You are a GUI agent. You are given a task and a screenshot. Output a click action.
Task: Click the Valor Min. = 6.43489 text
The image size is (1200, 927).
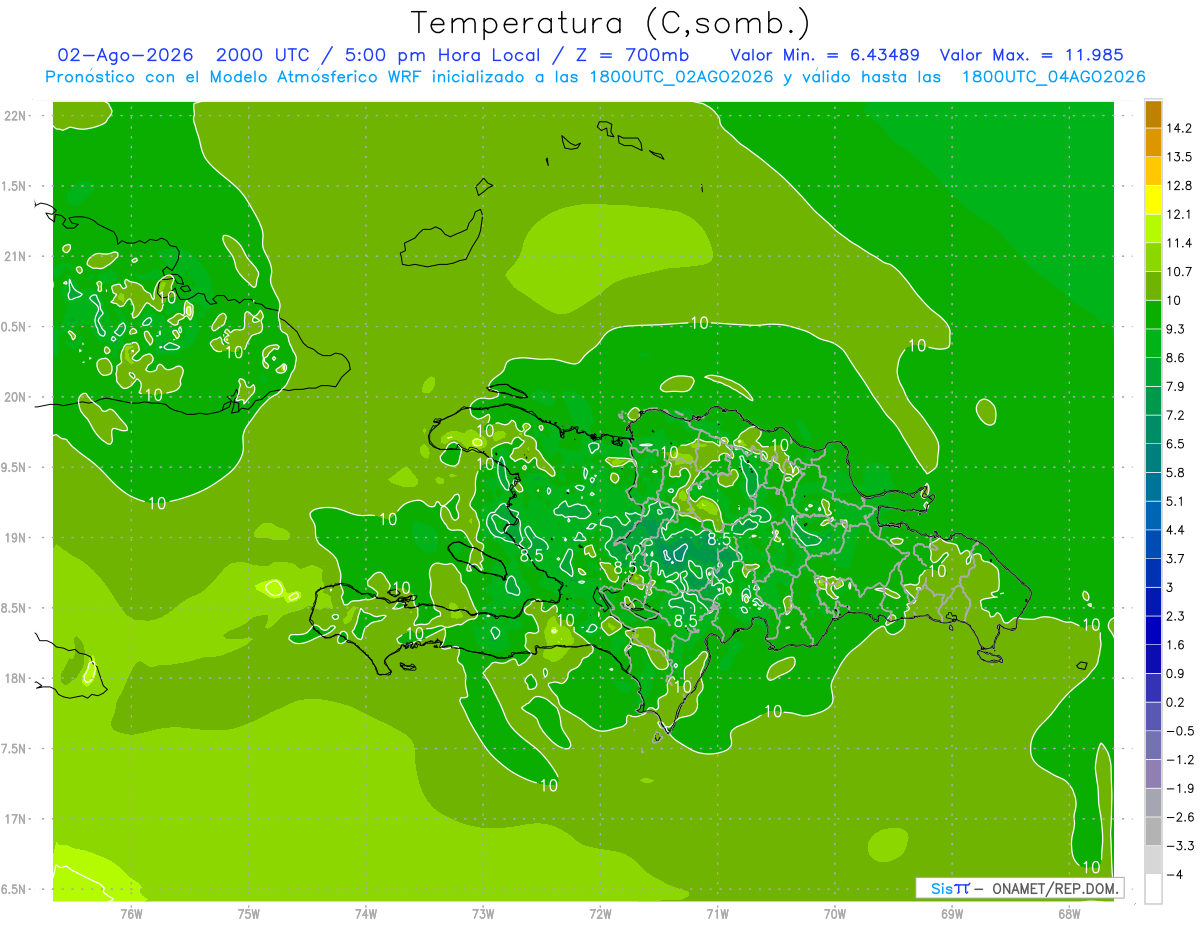pos(825,55)
